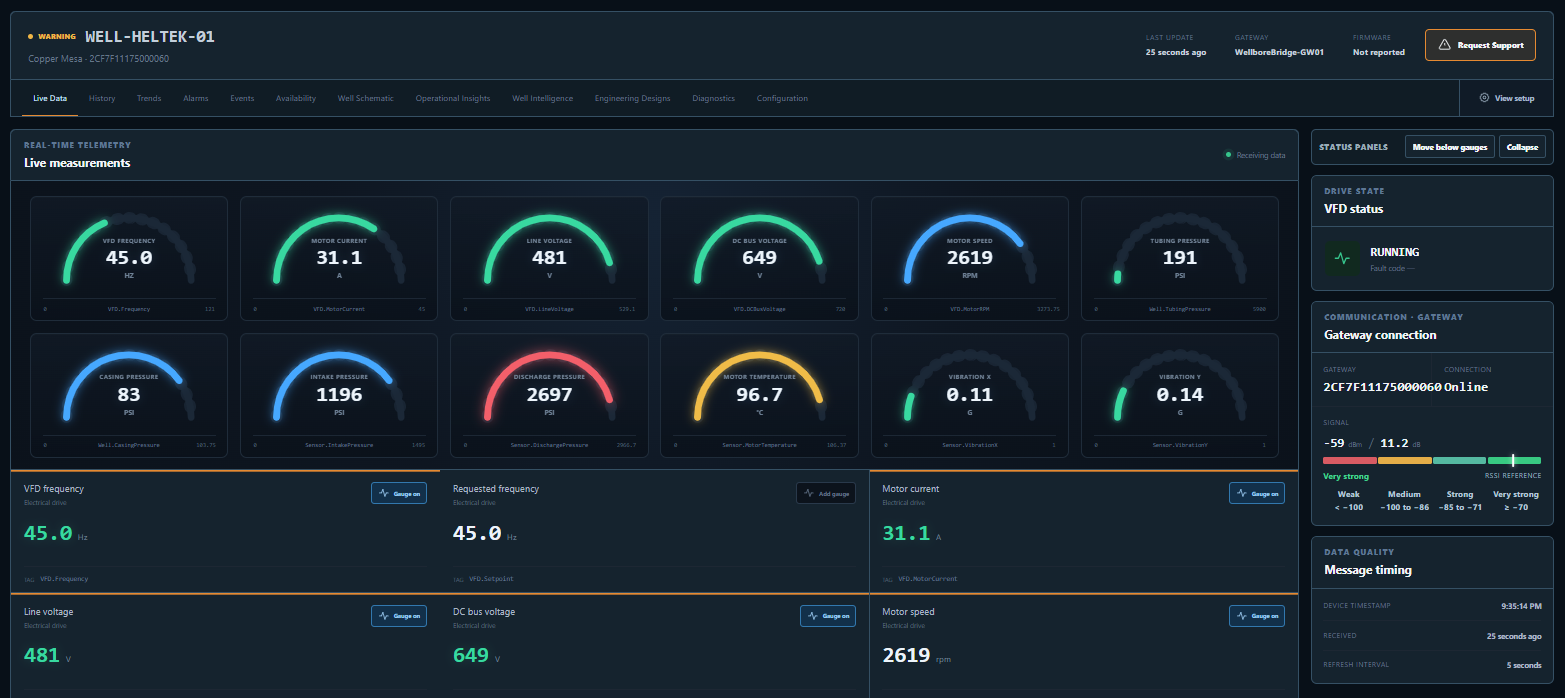Click the VFD.Setpoint tag text
The width and height of the screenshot is (1565, 698).
[x=491, y=579]
